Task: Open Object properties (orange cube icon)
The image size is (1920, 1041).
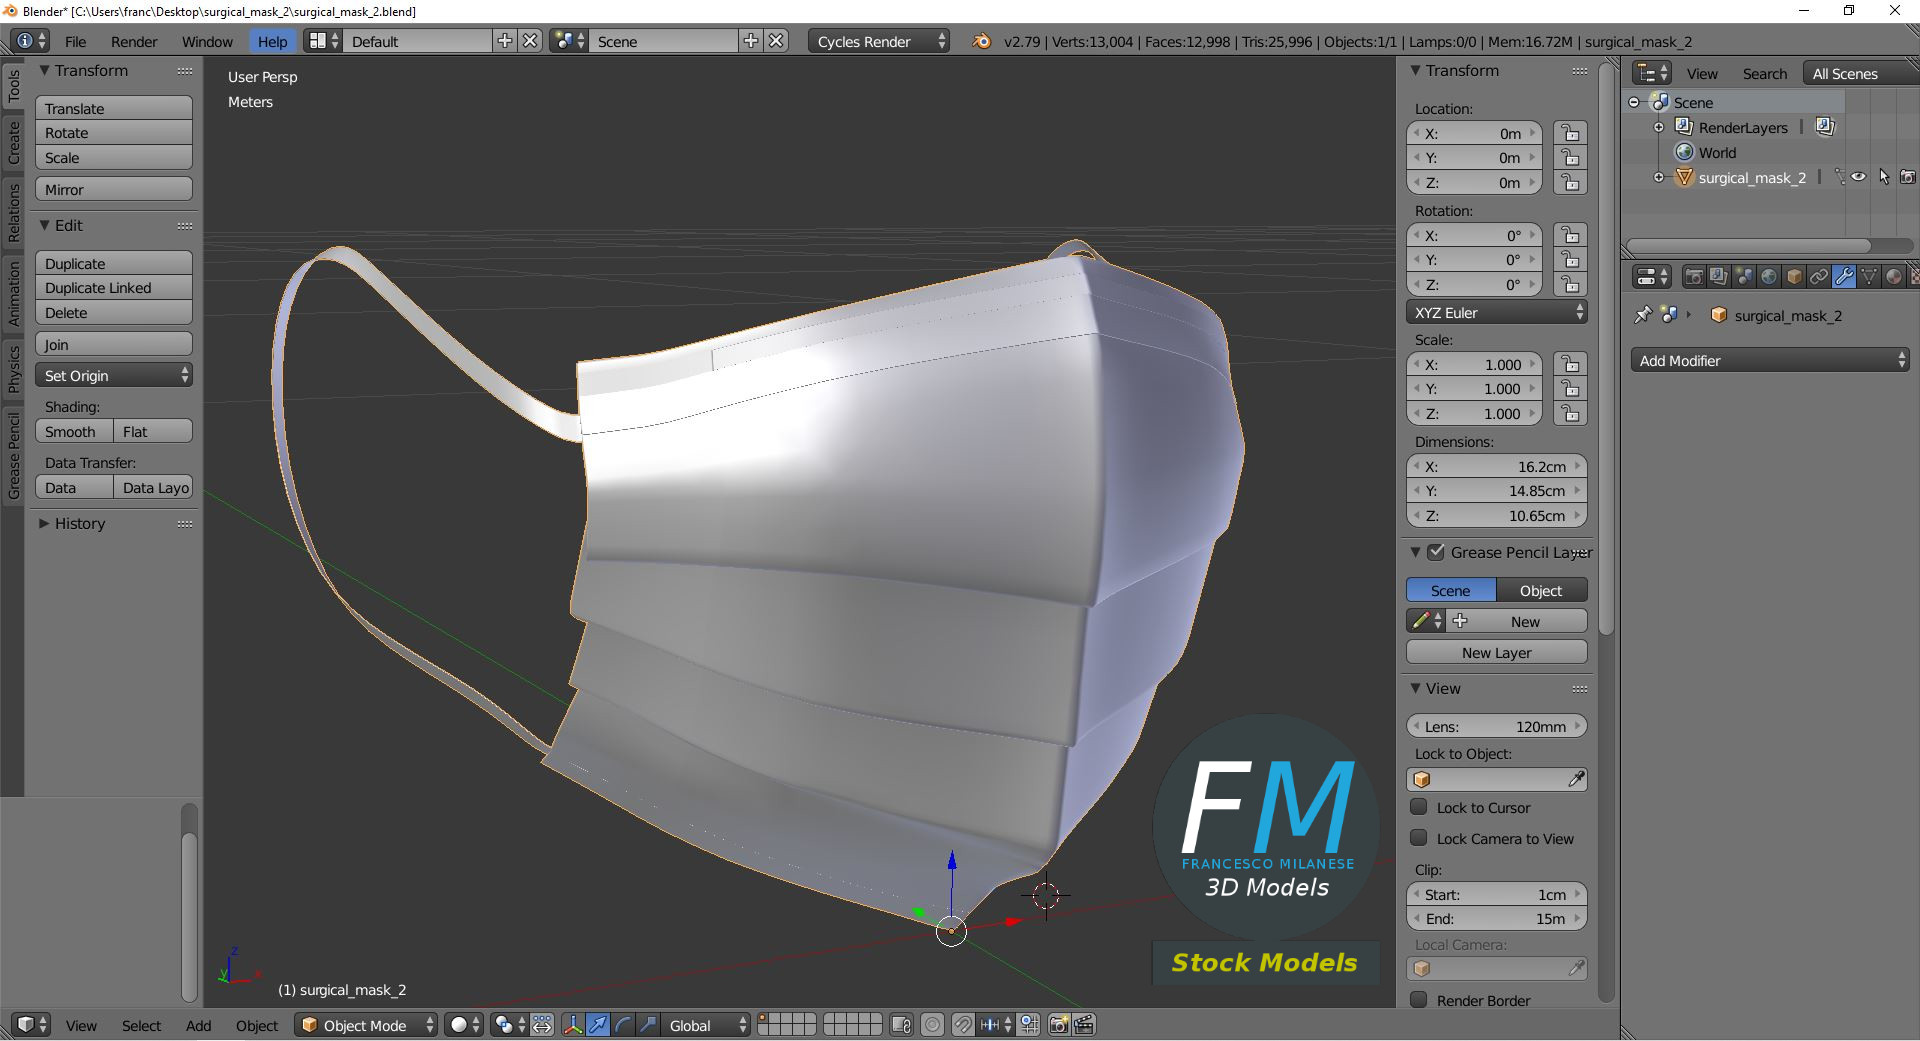Action: [1795, 276]
